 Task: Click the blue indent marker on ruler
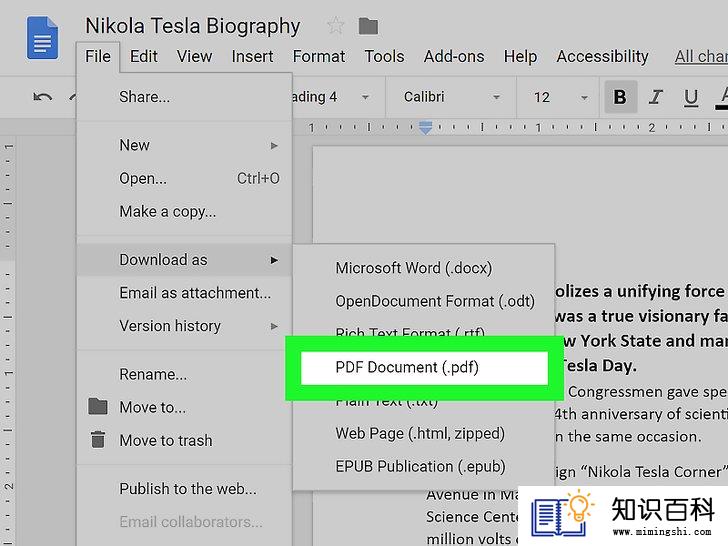425,127
